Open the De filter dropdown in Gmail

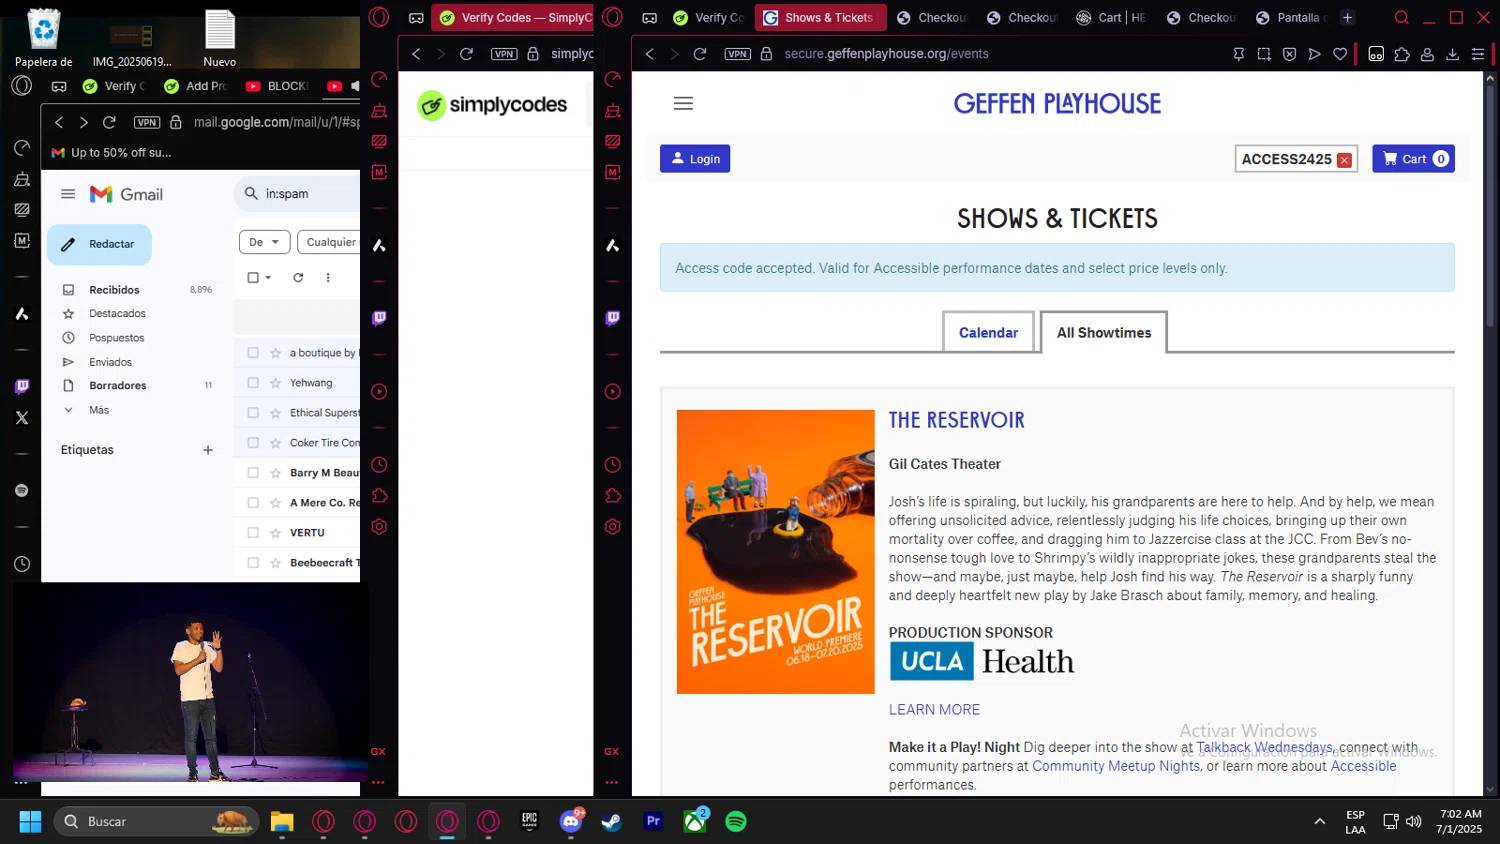click(x=264, y=242)
